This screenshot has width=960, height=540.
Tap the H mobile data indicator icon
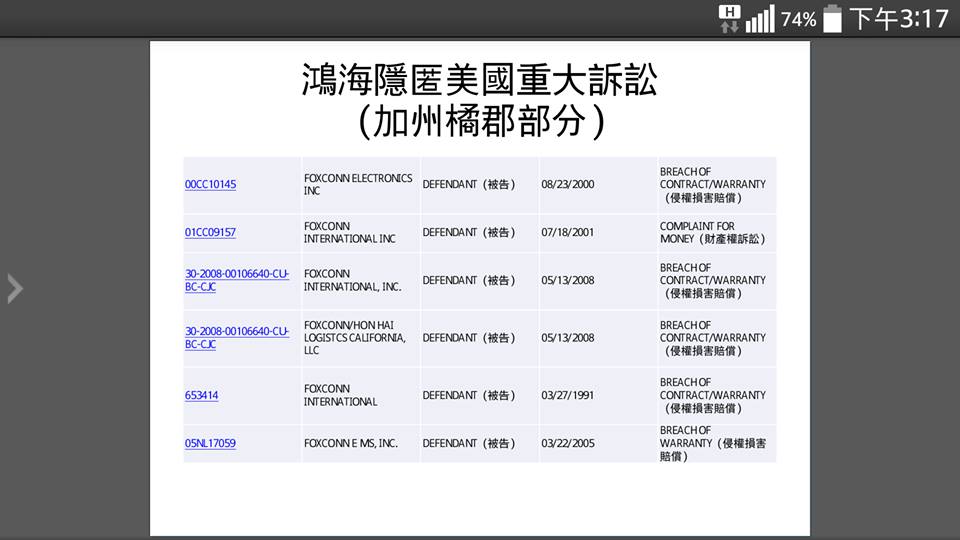pos(729,18)
